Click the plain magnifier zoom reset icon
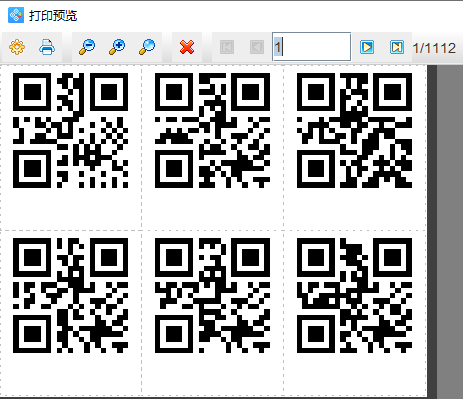The height and width of the screenshot is (399, 463). point(147,47)
